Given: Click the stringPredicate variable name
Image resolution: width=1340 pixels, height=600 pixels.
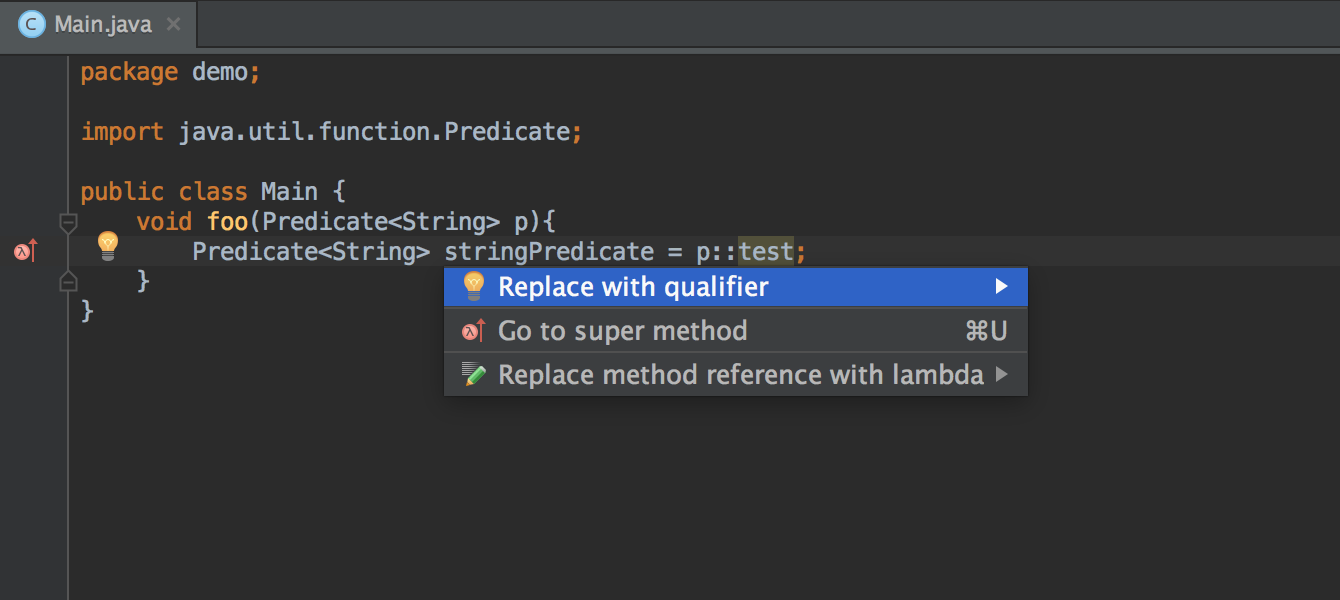Looking at the screenshot, I should coord(548,251).
